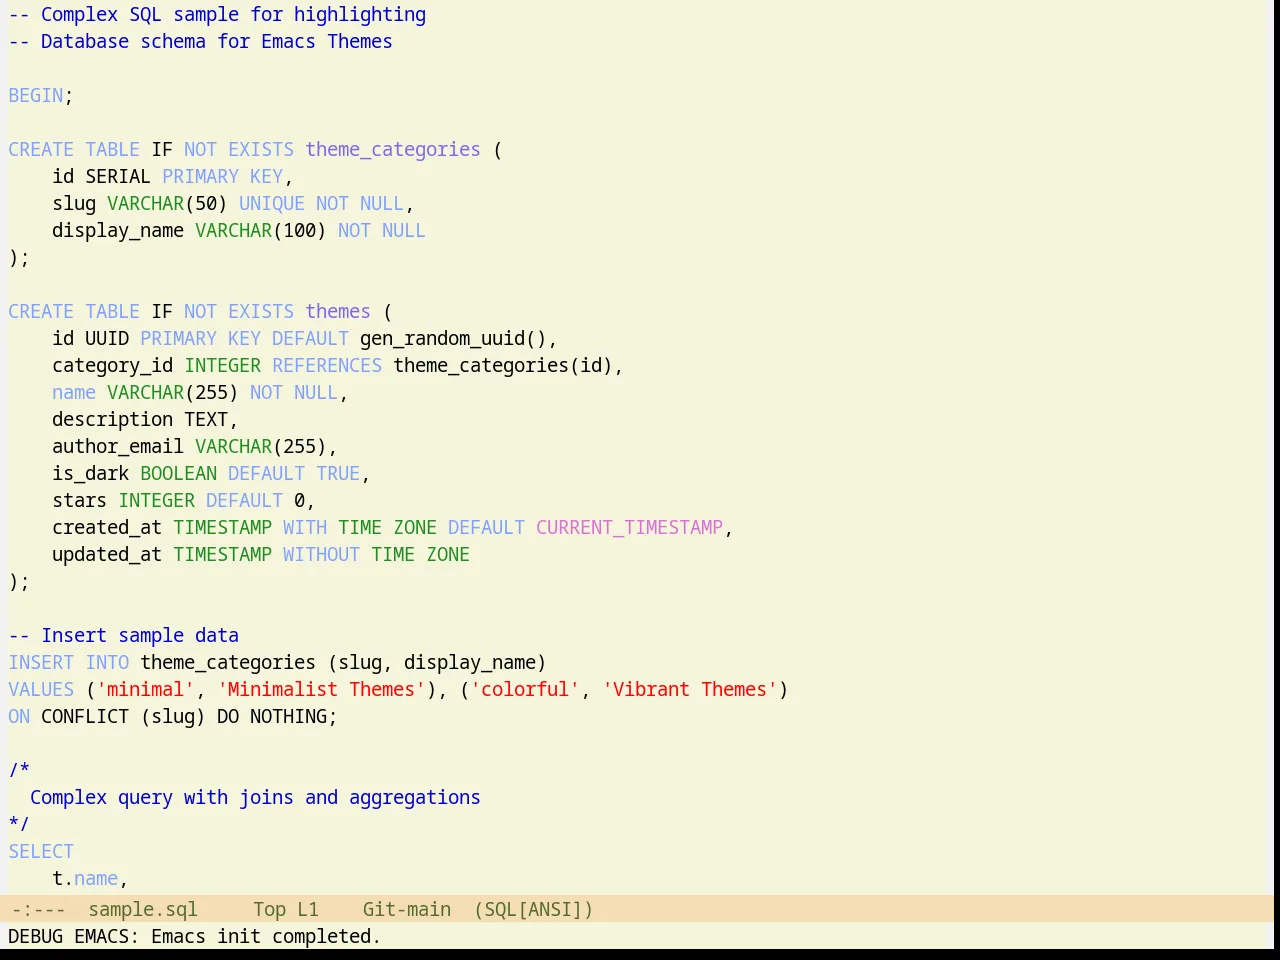
Task: Click the SELECT keyword
Action: click(x=41, y=851)
